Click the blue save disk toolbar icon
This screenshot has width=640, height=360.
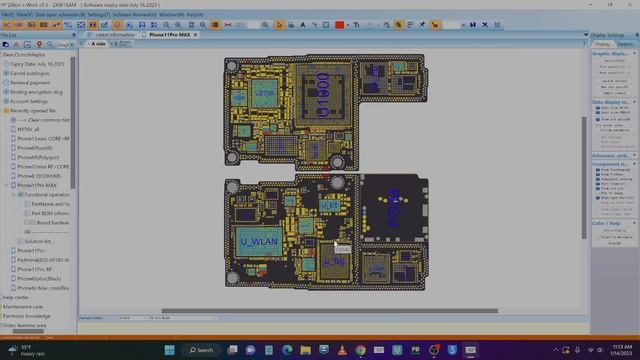tap(473, 25)
